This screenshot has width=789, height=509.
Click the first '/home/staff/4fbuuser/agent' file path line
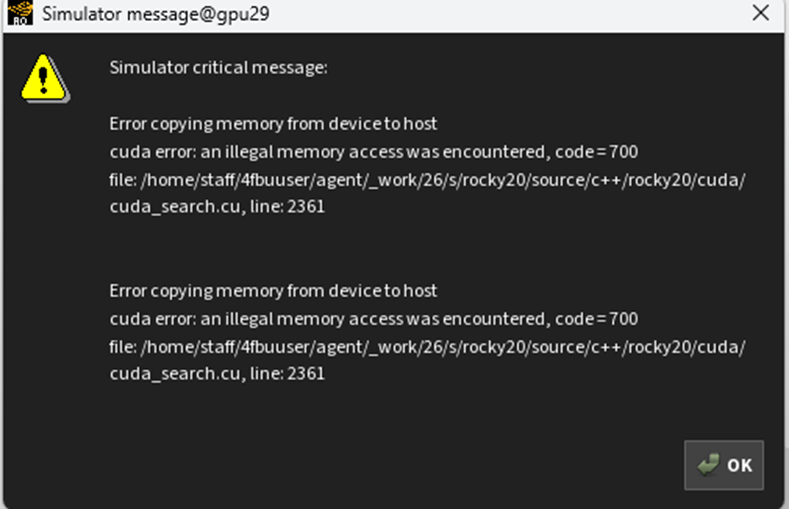tap(427, 180)
